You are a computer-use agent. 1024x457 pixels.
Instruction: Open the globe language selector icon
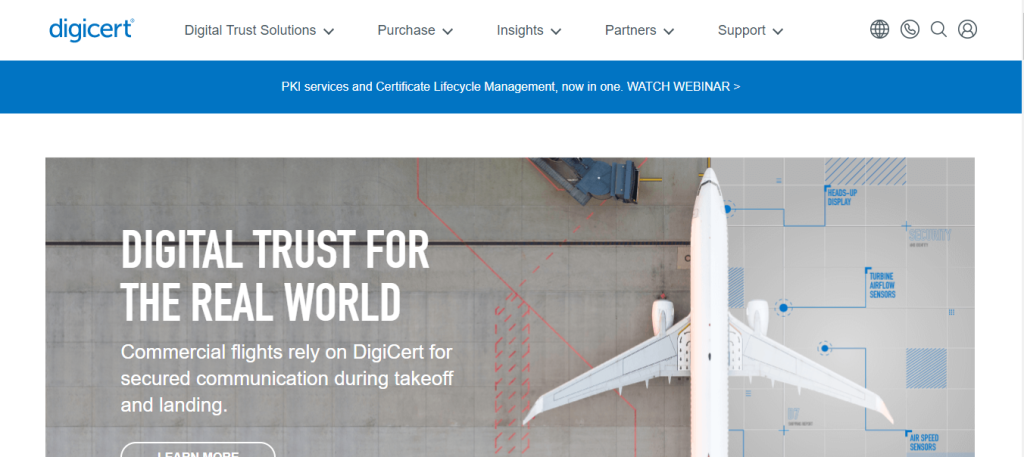click(880, 29)
